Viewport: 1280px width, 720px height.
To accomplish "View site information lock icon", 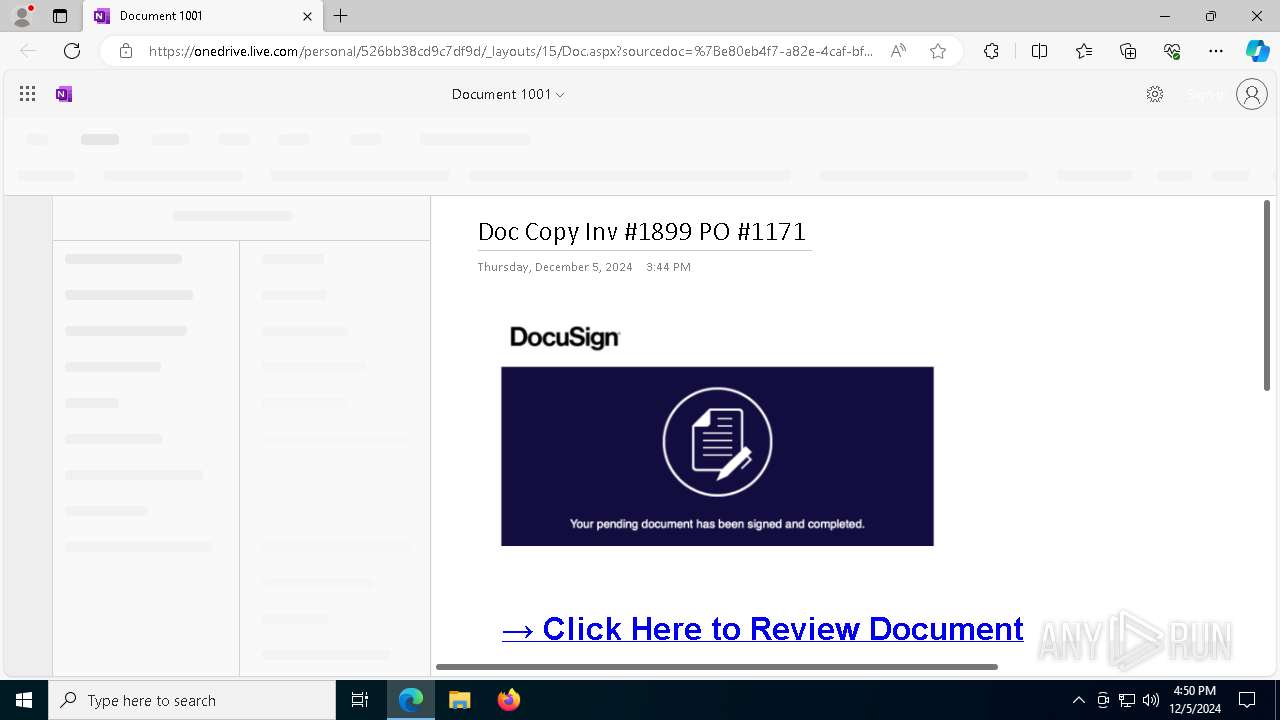I will tap(126, 51).
